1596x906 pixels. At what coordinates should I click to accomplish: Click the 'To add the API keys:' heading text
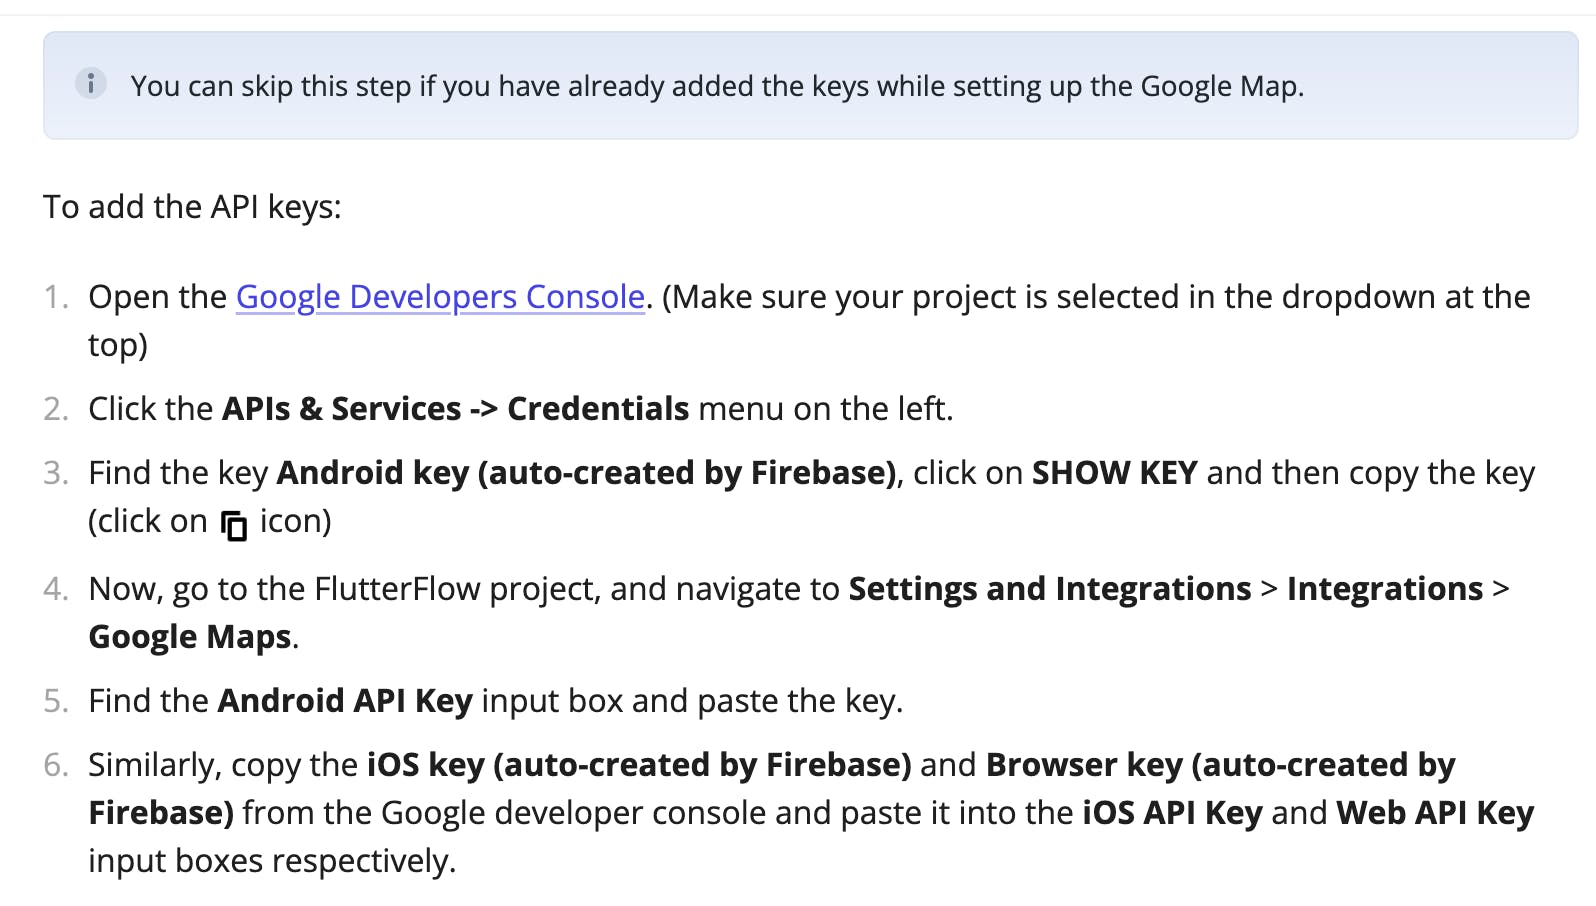(192, 207)
